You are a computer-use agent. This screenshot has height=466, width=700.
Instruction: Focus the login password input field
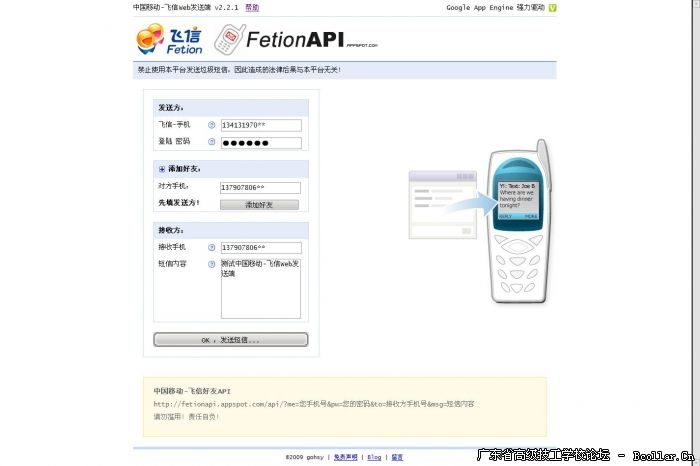261,143
